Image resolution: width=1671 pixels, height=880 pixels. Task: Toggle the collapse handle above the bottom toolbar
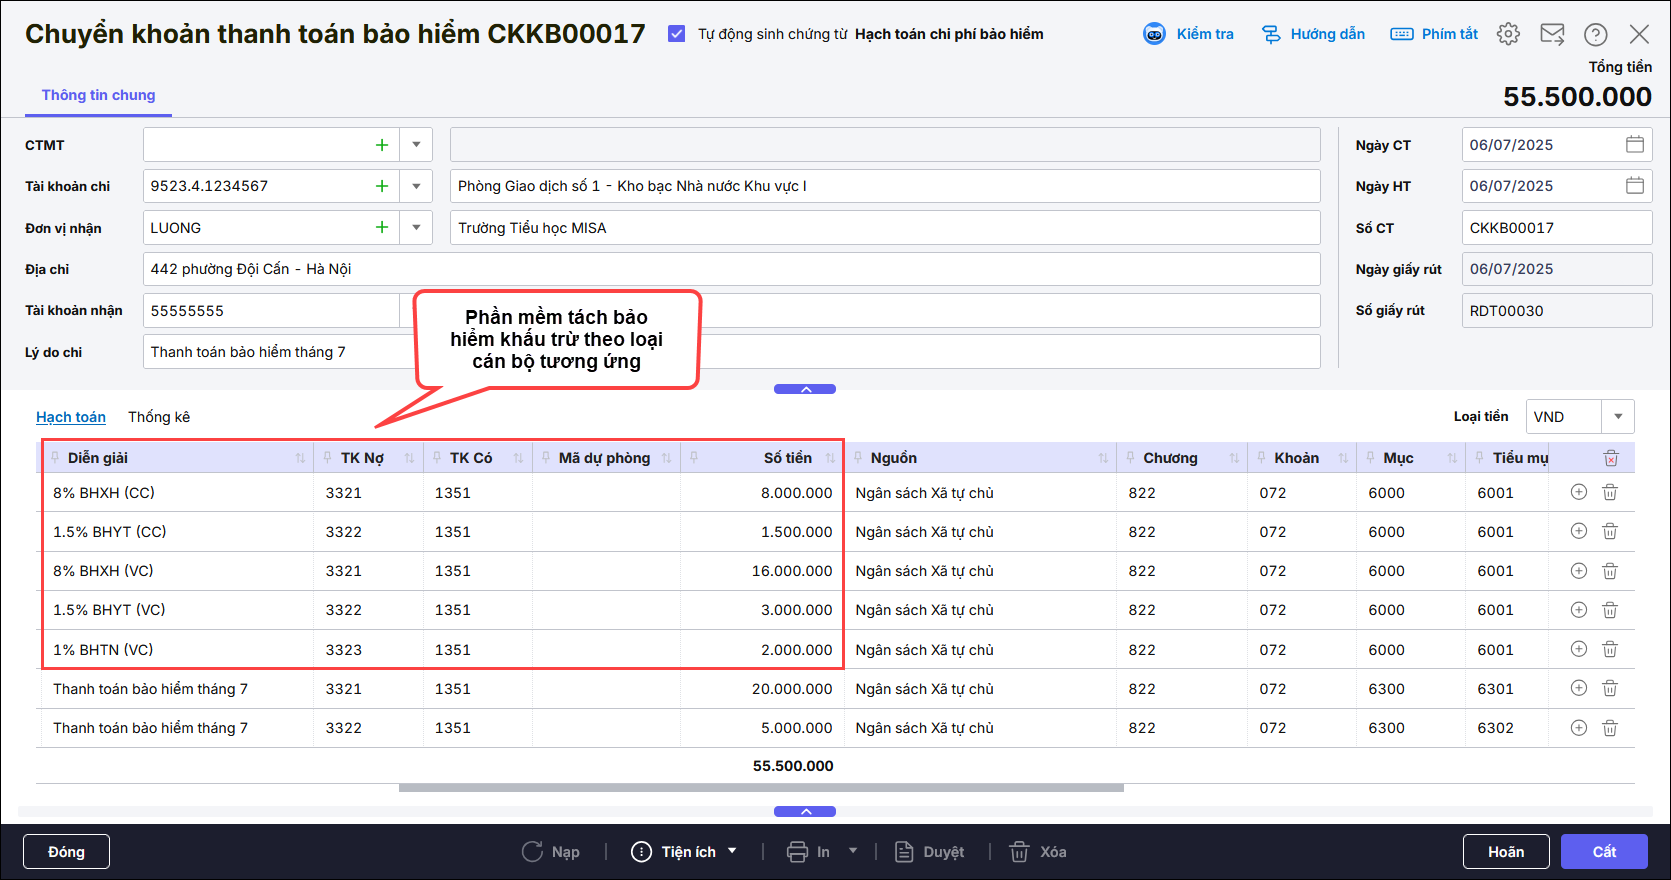pyautogui.click(x=805, y=812)
